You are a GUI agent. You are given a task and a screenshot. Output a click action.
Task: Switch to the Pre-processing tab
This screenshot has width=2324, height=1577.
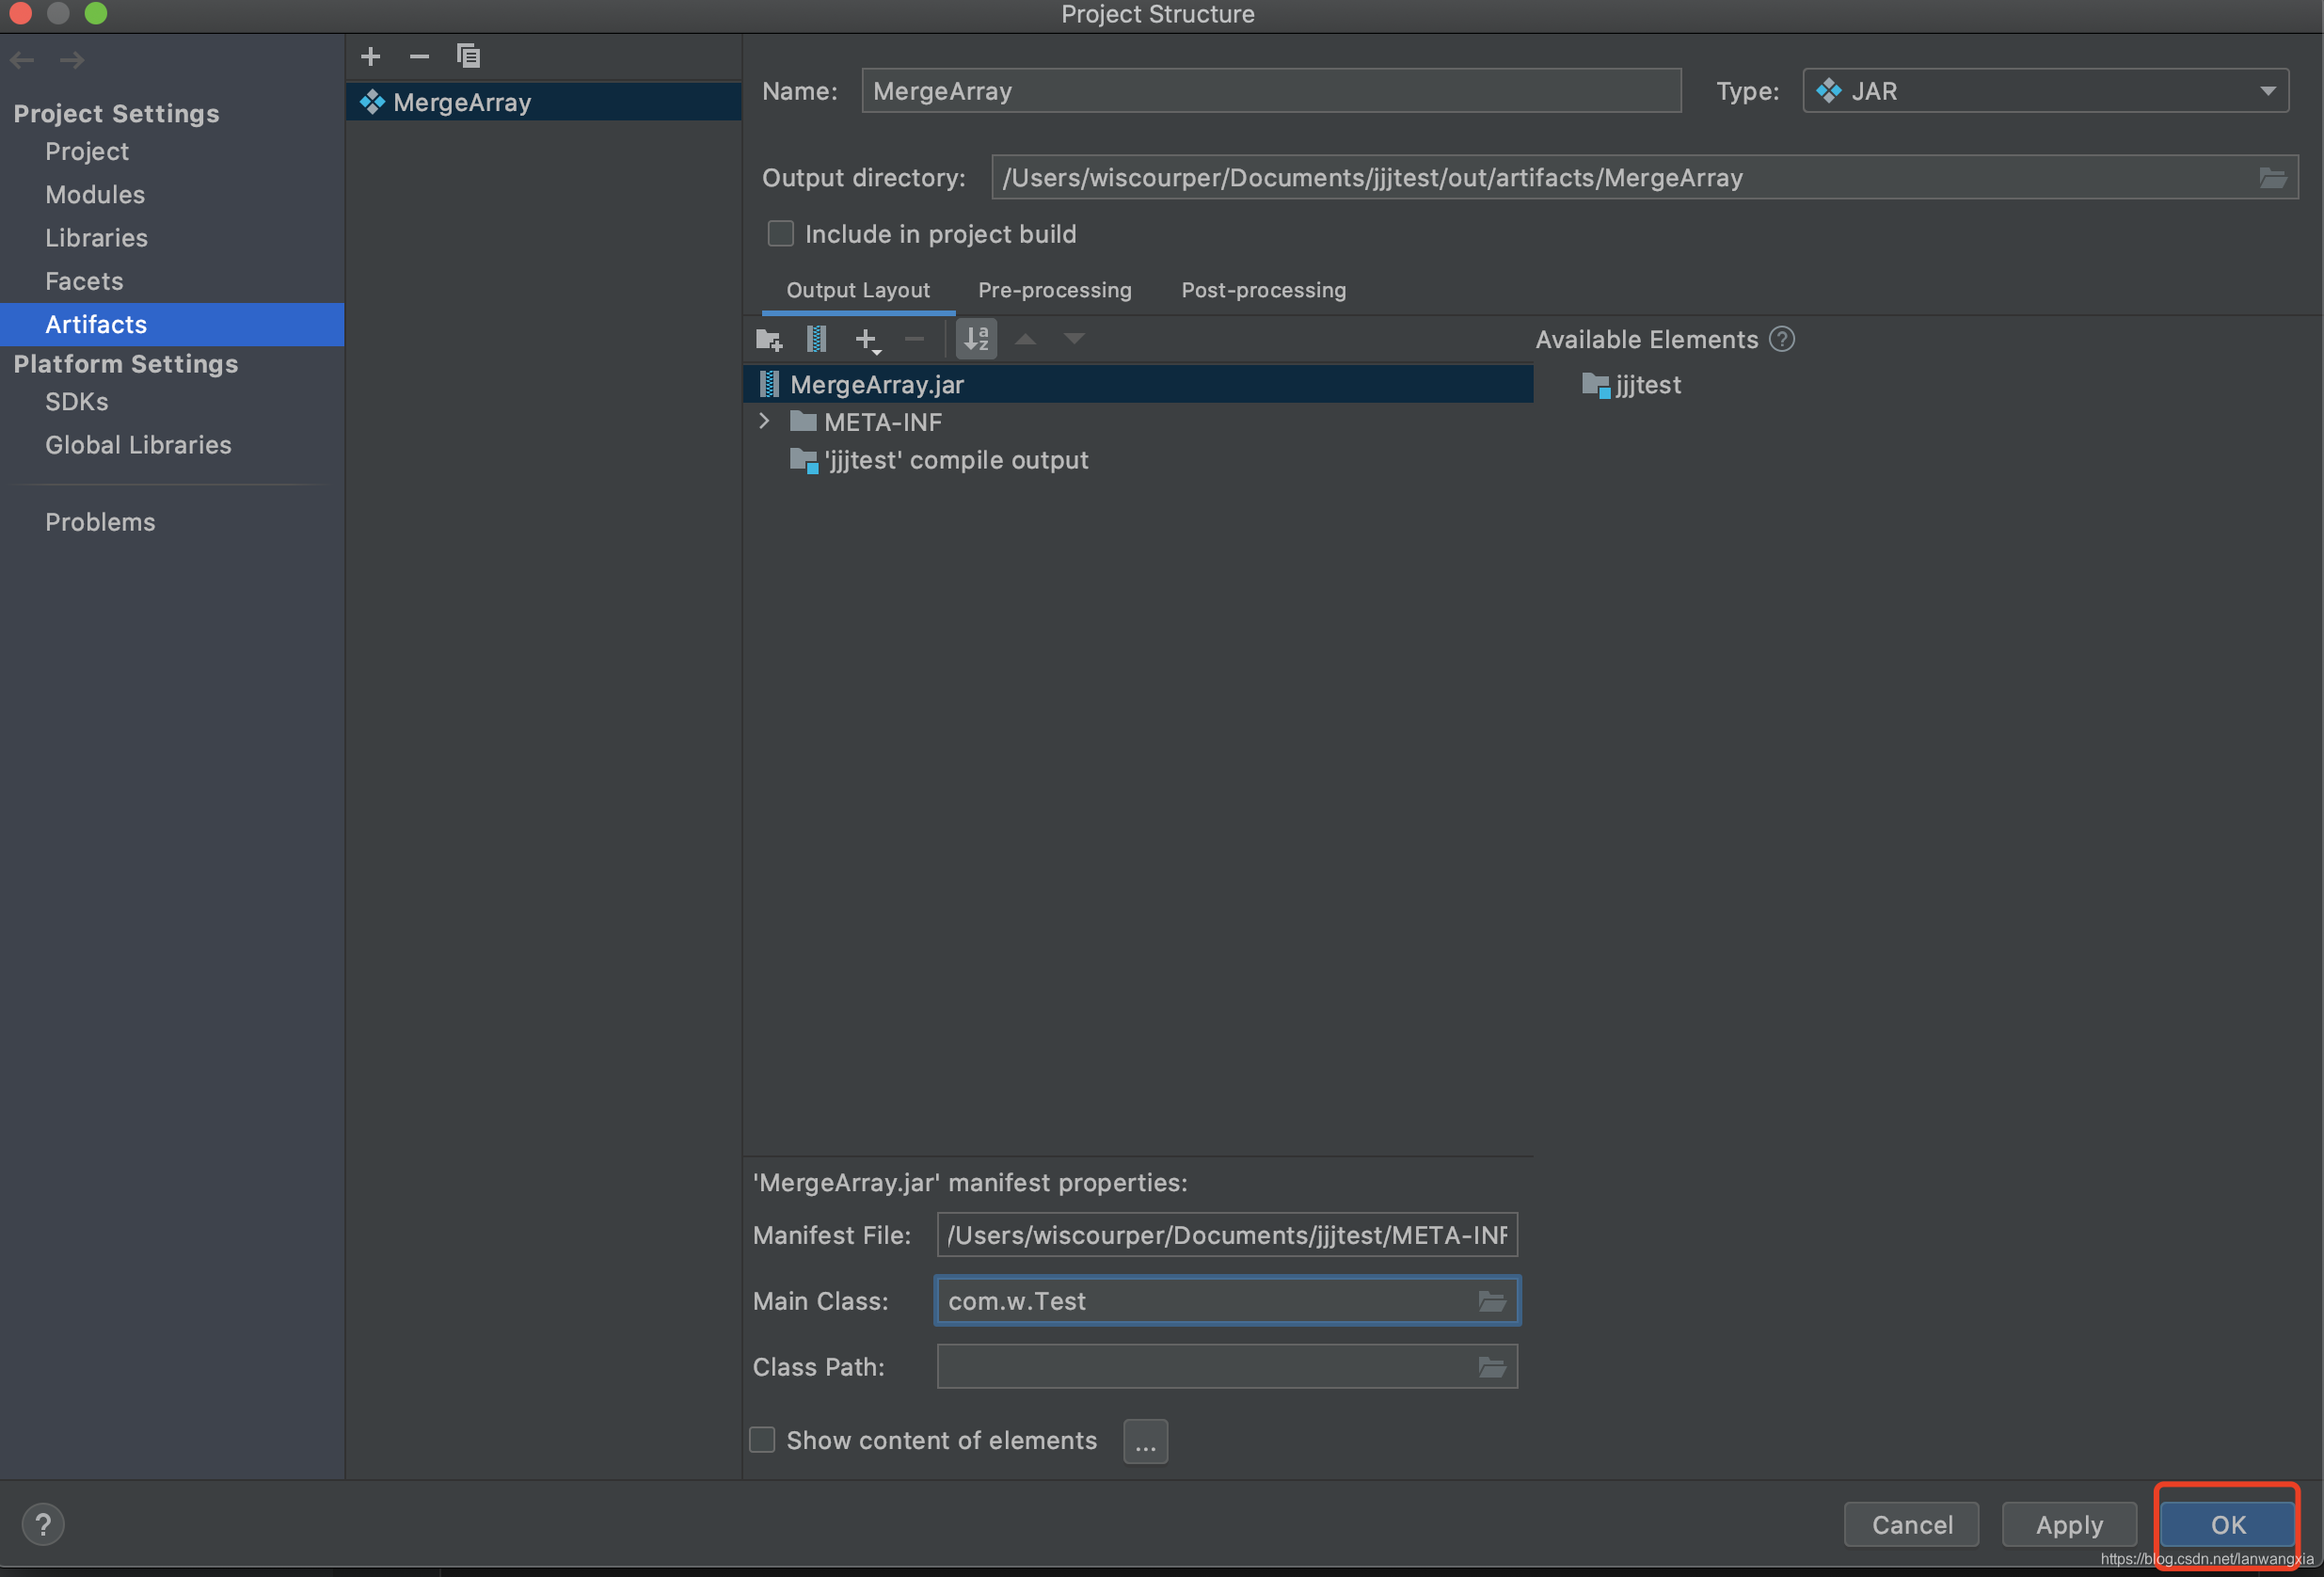point(1054,290)
